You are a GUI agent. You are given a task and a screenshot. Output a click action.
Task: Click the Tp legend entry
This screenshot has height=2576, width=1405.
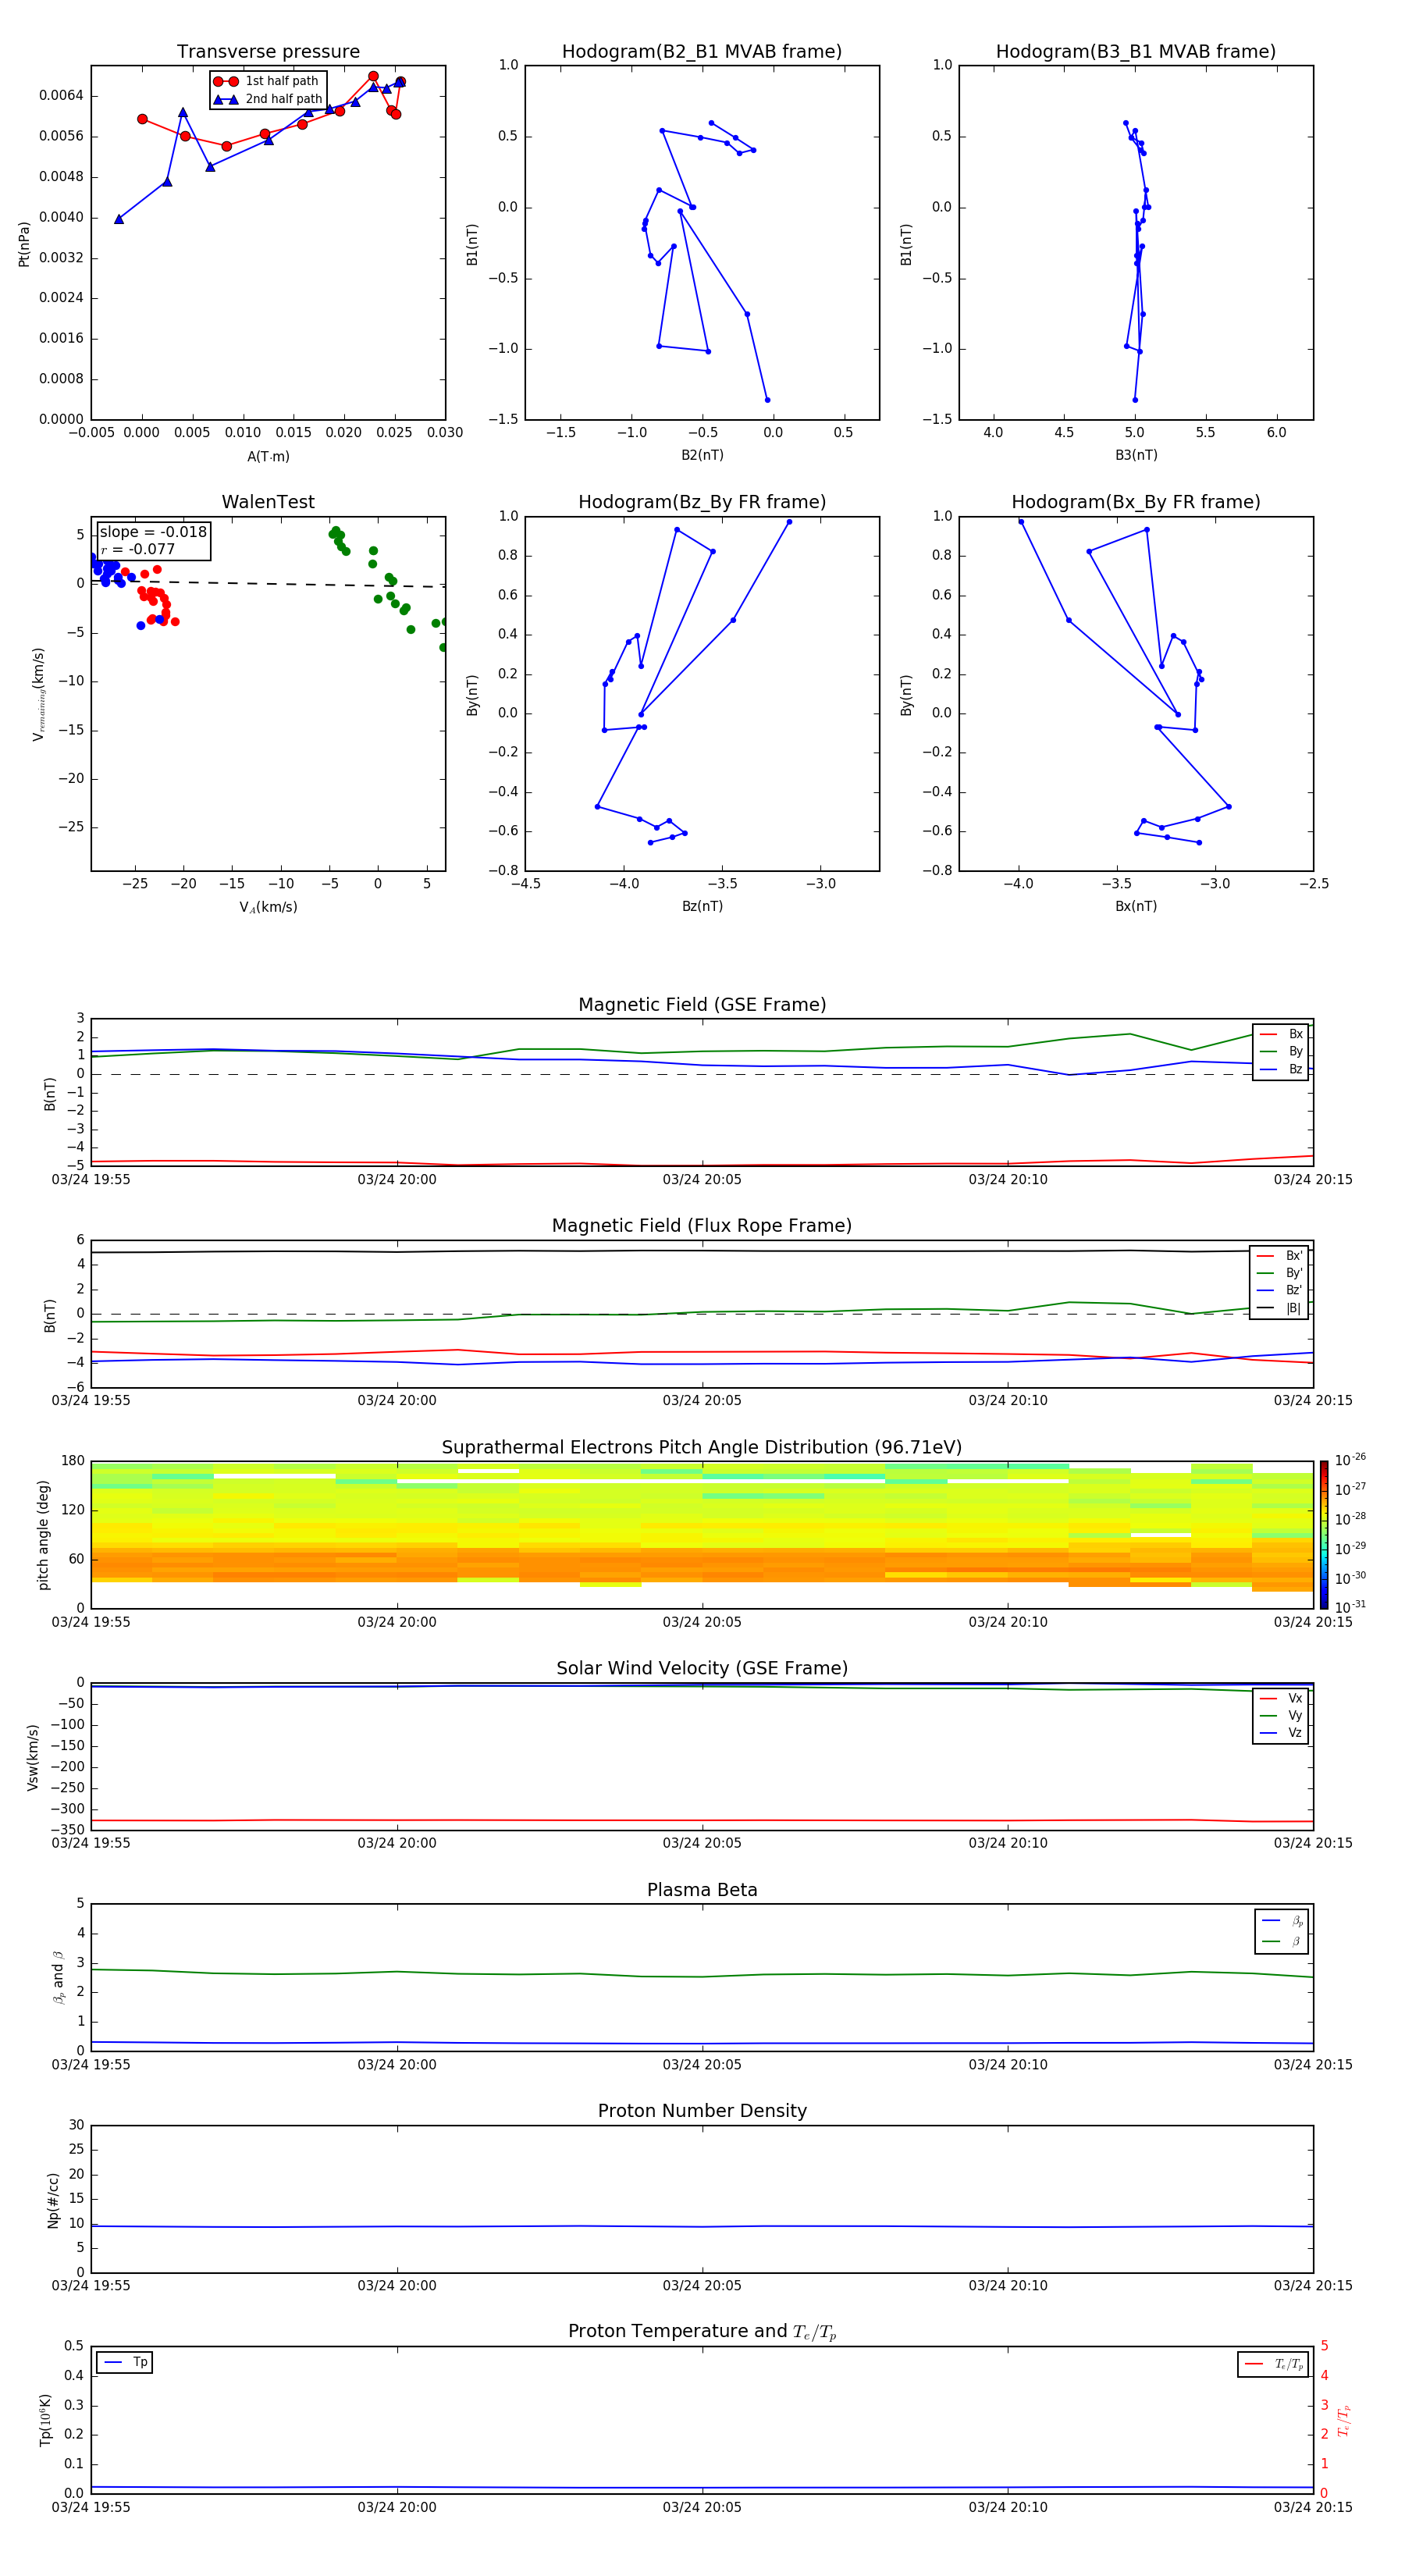[x=125, y=2362]
